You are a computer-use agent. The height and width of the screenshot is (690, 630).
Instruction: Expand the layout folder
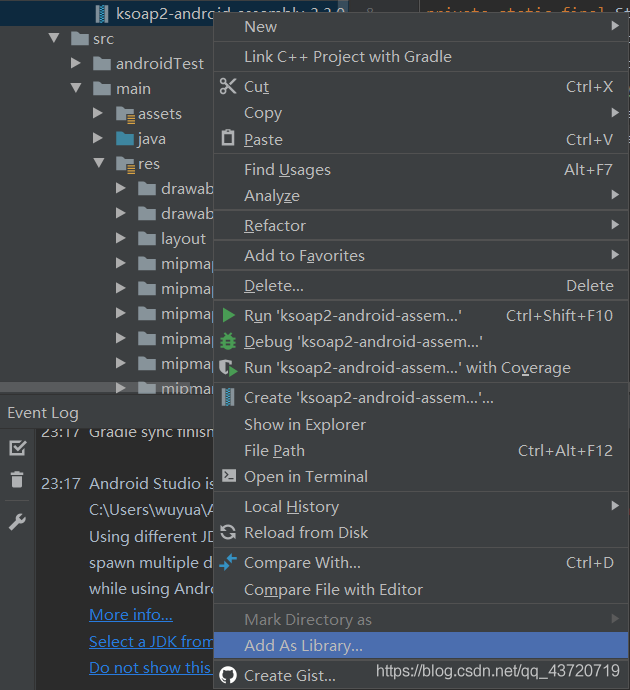click(x=121, y=239)
